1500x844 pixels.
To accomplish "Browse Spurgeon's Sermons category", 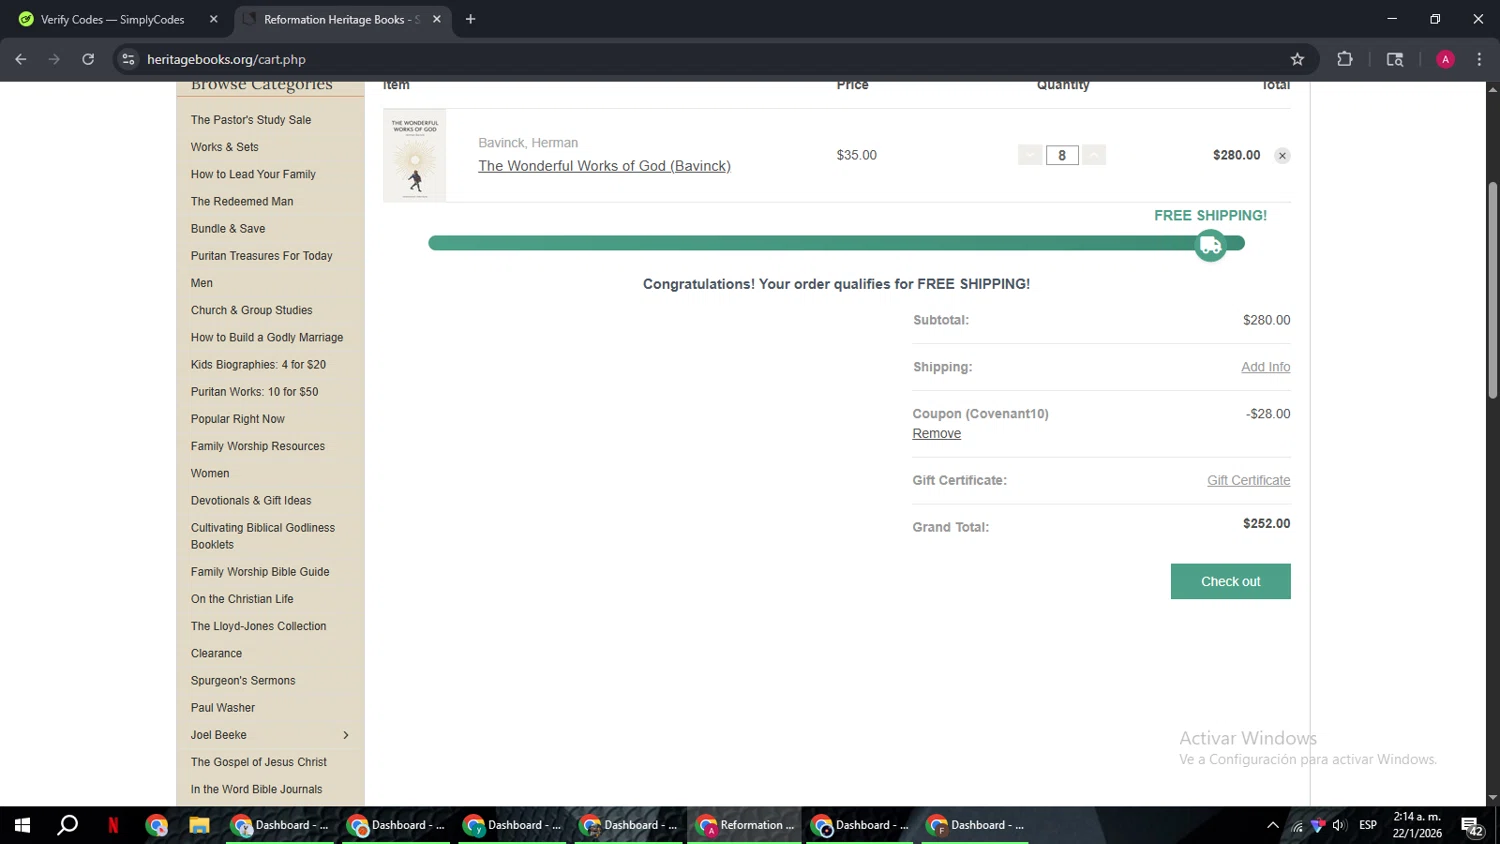I will (243, 680).
